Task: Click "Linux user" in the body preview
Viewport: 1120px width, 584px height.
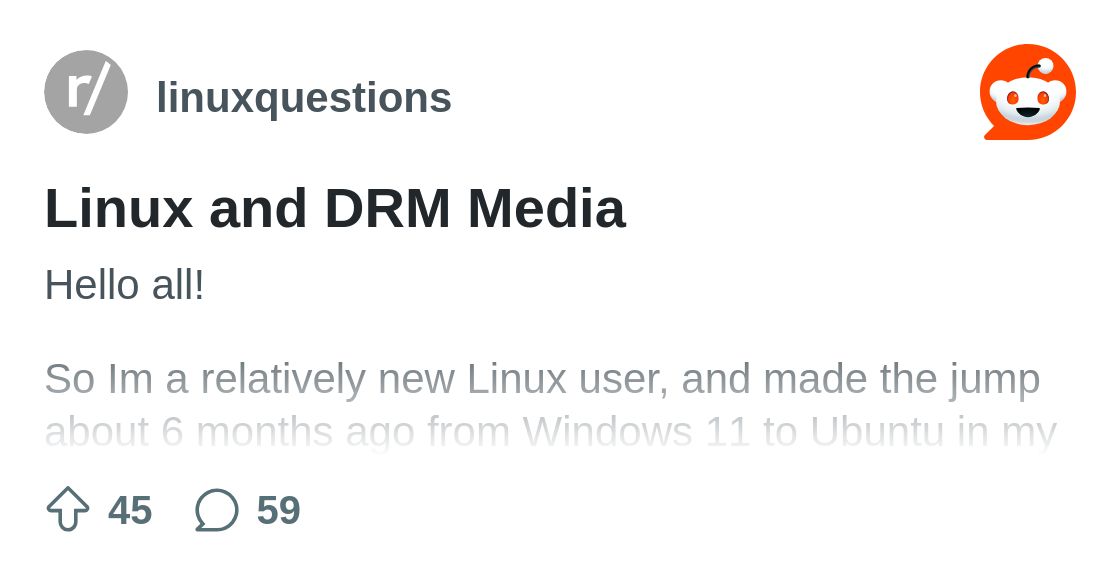Action: click(x=567, y=379)
